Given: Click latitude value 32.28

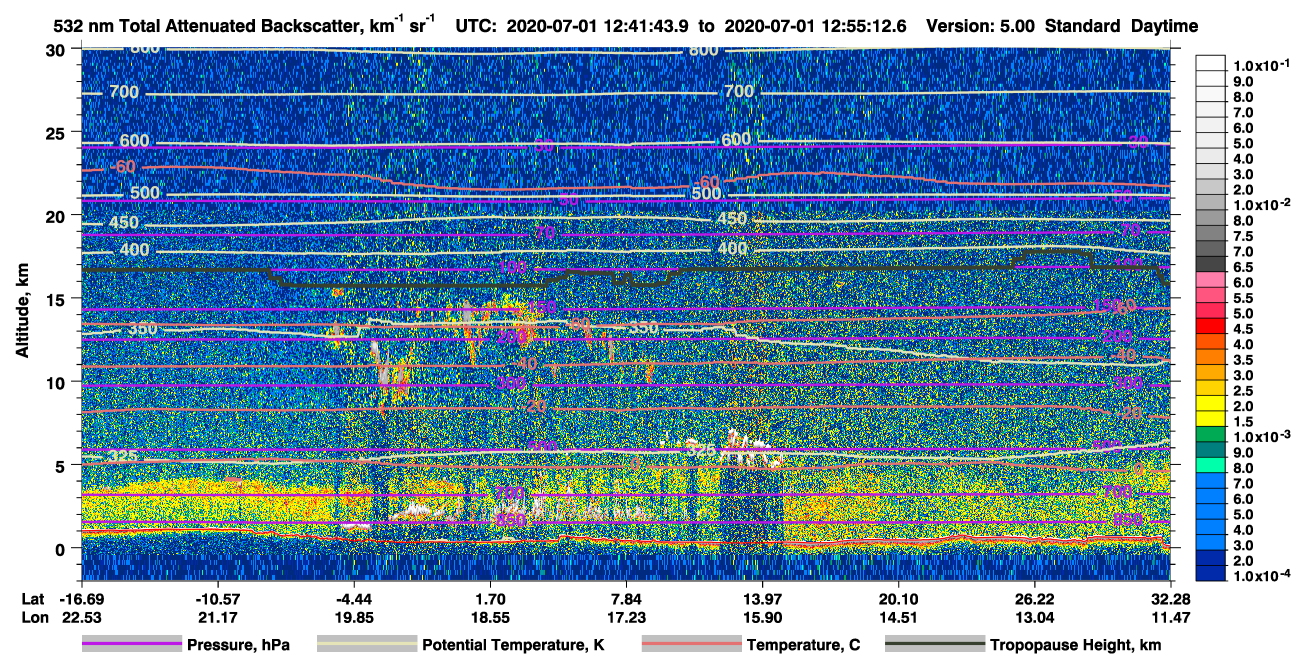Looking at the screenshot, I should click(1170, 599).
